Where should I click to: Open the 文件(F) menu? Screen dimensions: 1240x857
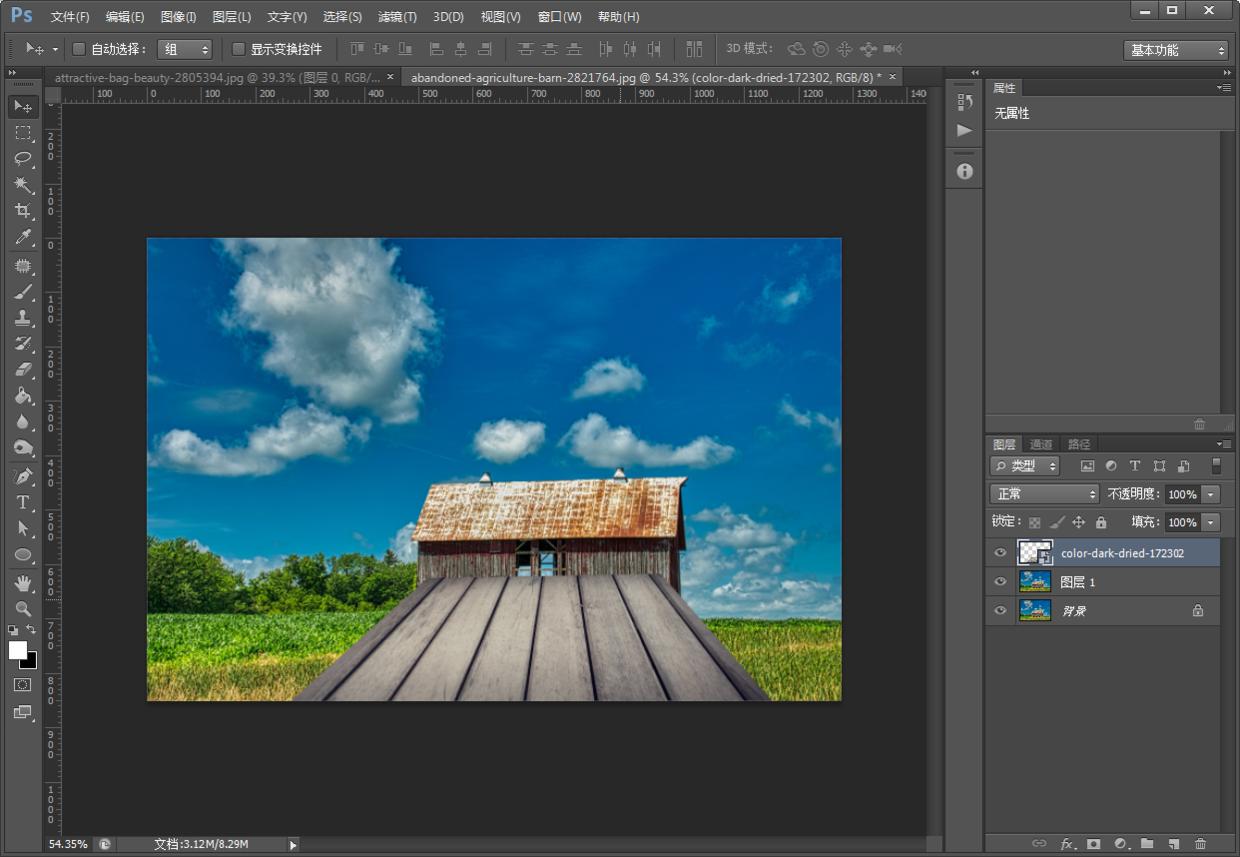pyautogui.click(x=70, y=17)
